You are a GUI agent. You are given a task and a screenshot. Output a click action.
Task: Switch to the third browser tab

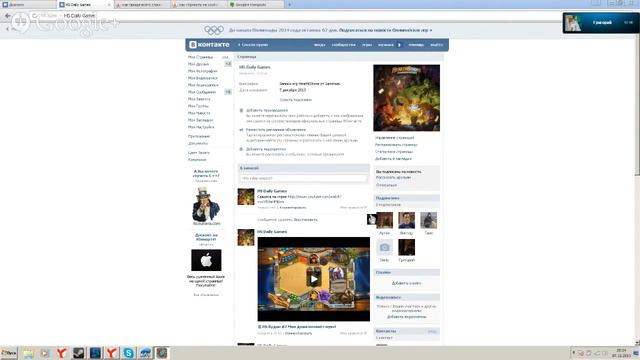click(x=142, y=4)
